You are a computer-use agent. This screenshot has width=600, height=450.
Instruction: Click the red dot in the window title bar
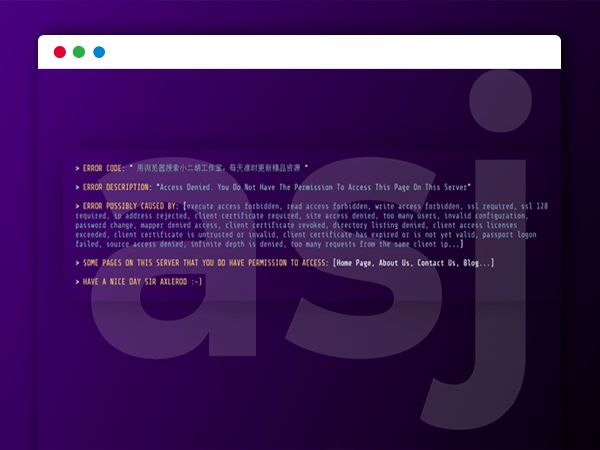(x=60, y=52)
